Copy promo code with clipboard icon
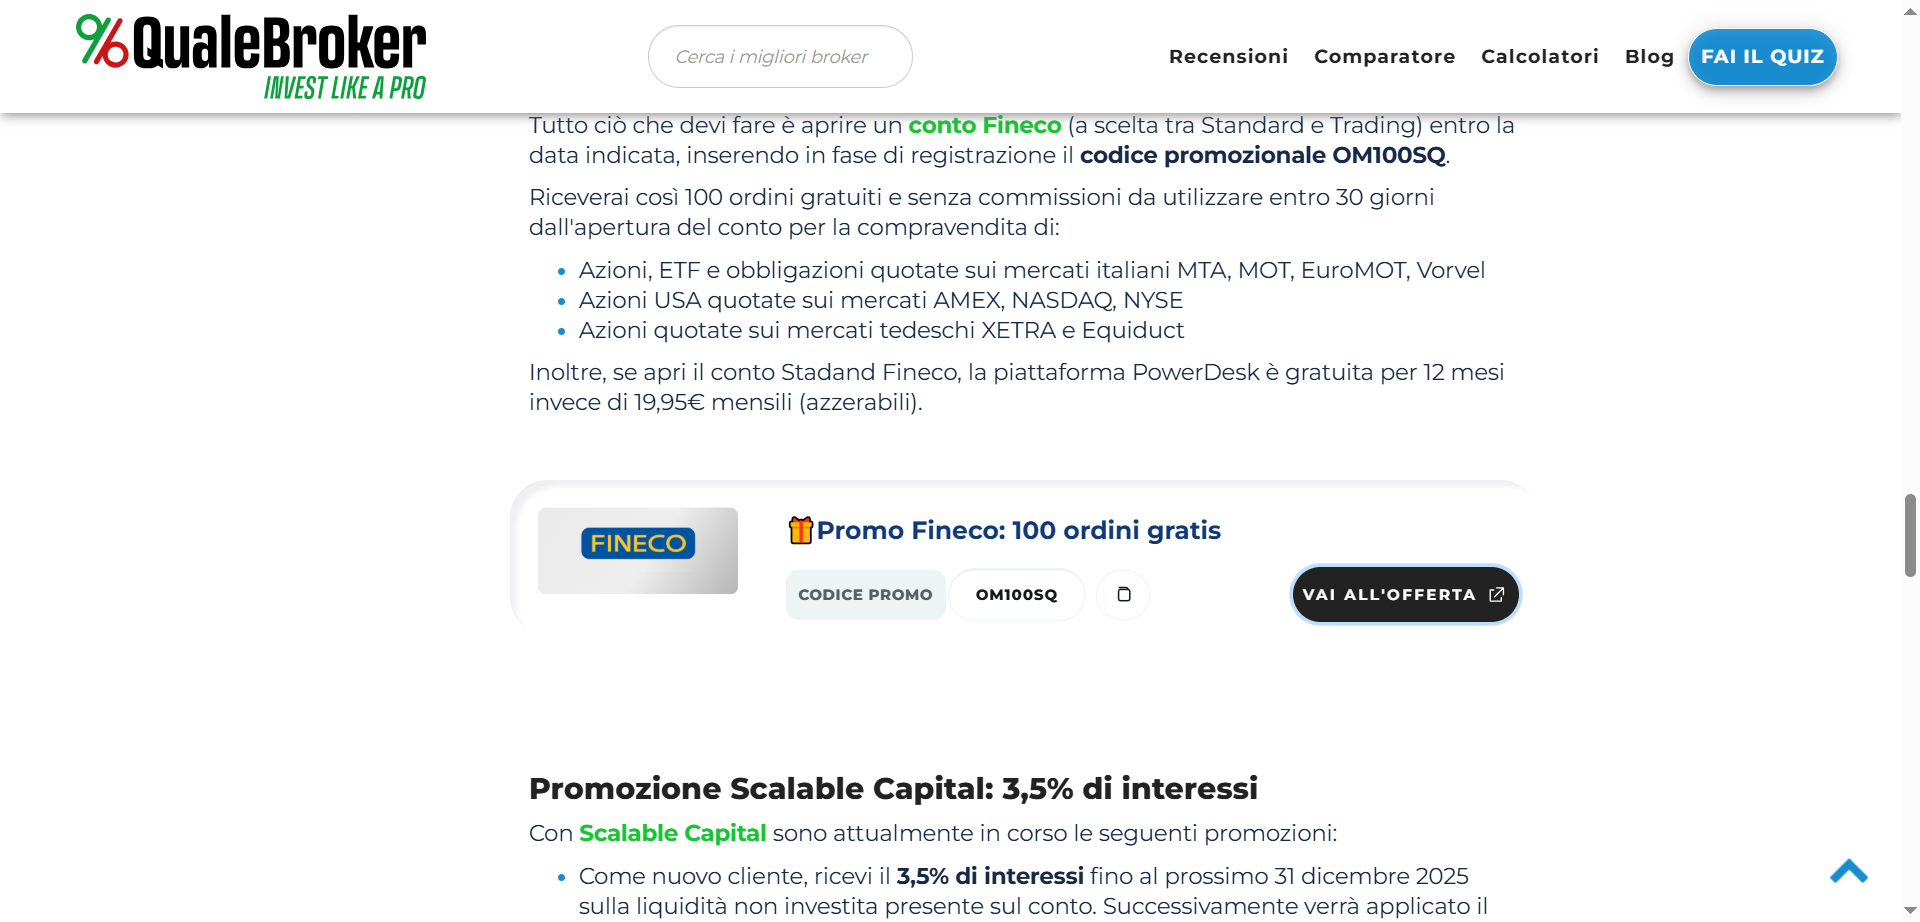1920x922 pixels. [x=1123, y=595]
